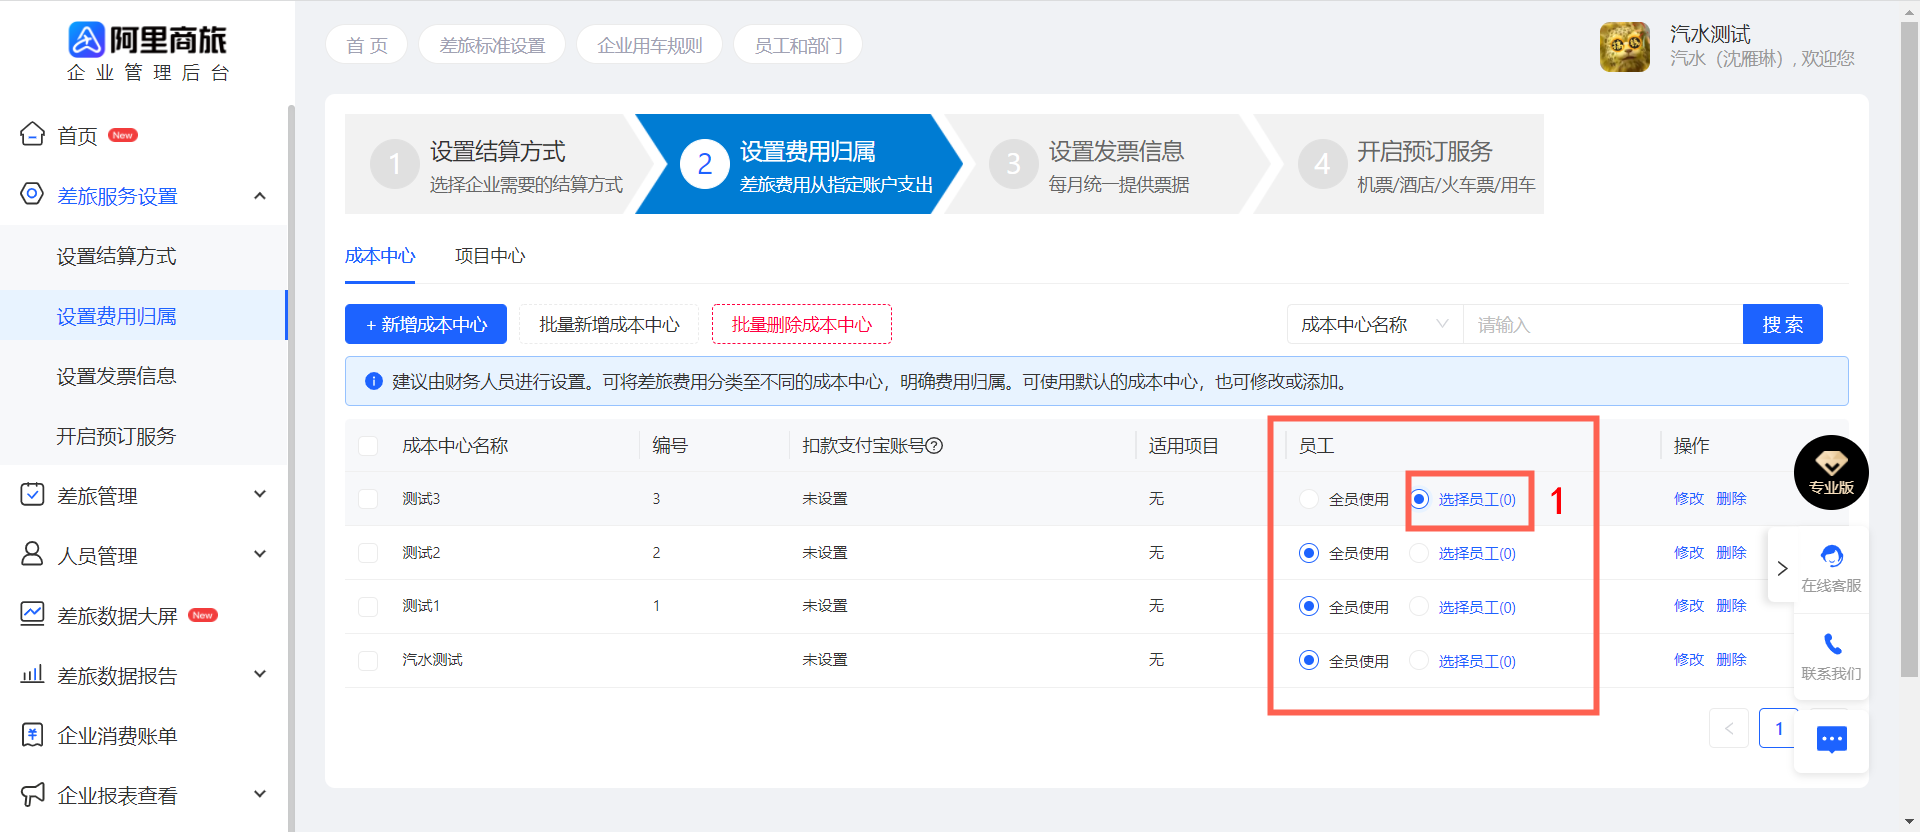
Task: Click page number 1 in pagination
Action: (1778, 728)
